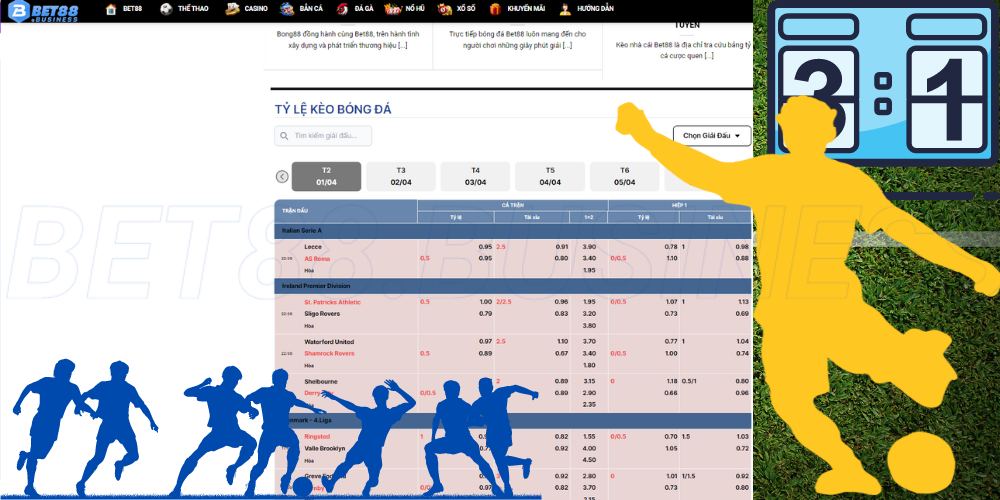Click the search magnifier icon
The height and width of the screenshot is (500, 1000).
tap(284, 136)
